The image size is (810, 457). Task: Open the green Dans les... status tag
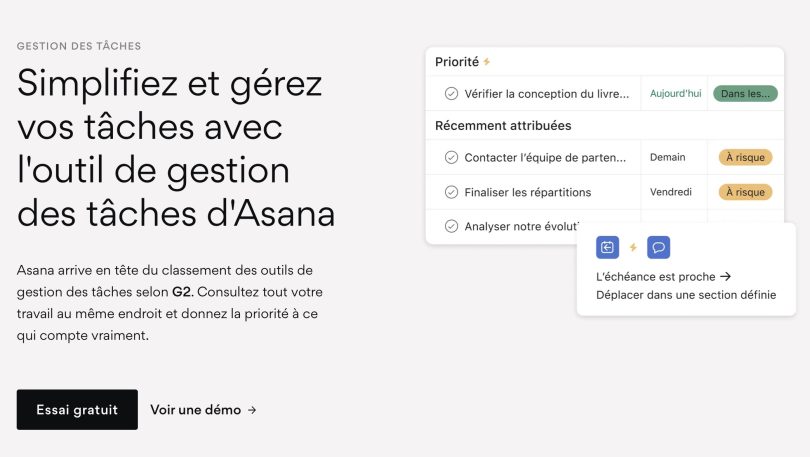pos(745,93)
